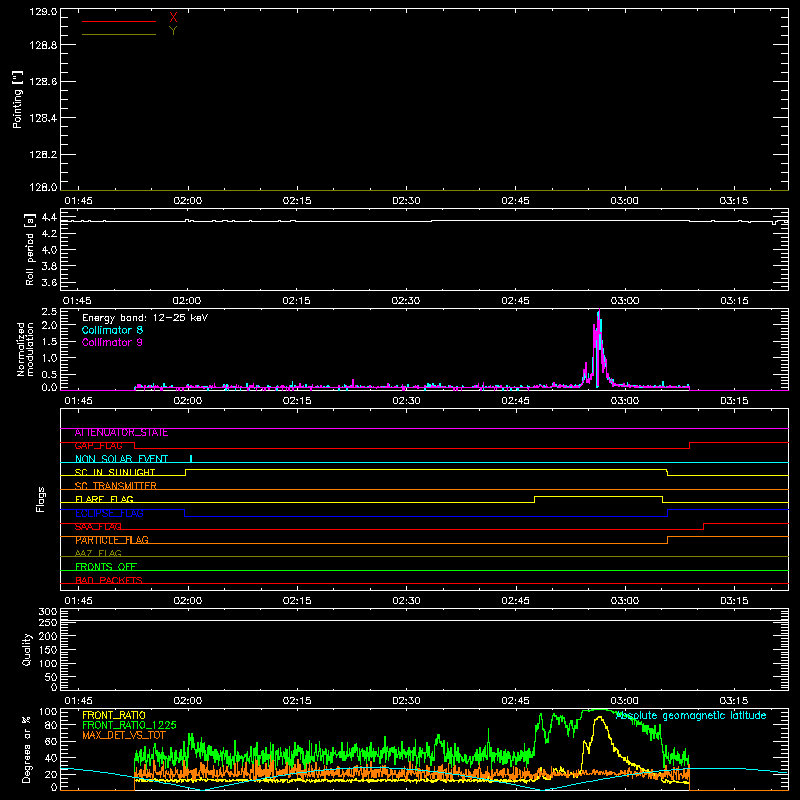Select the yellow FRONT_RATIO legend entry
Viewport: 800px width, 800px height.
(x=114, y=715)
